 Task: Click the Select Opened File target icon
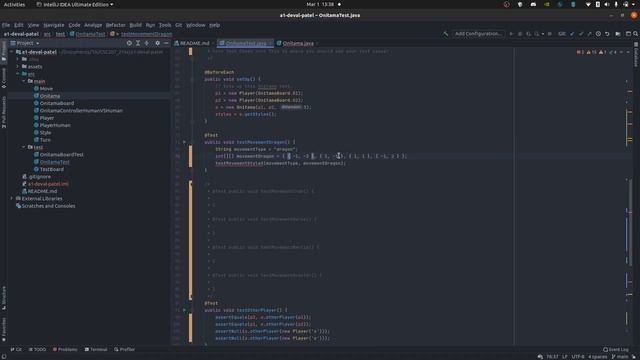pos(129,43)
